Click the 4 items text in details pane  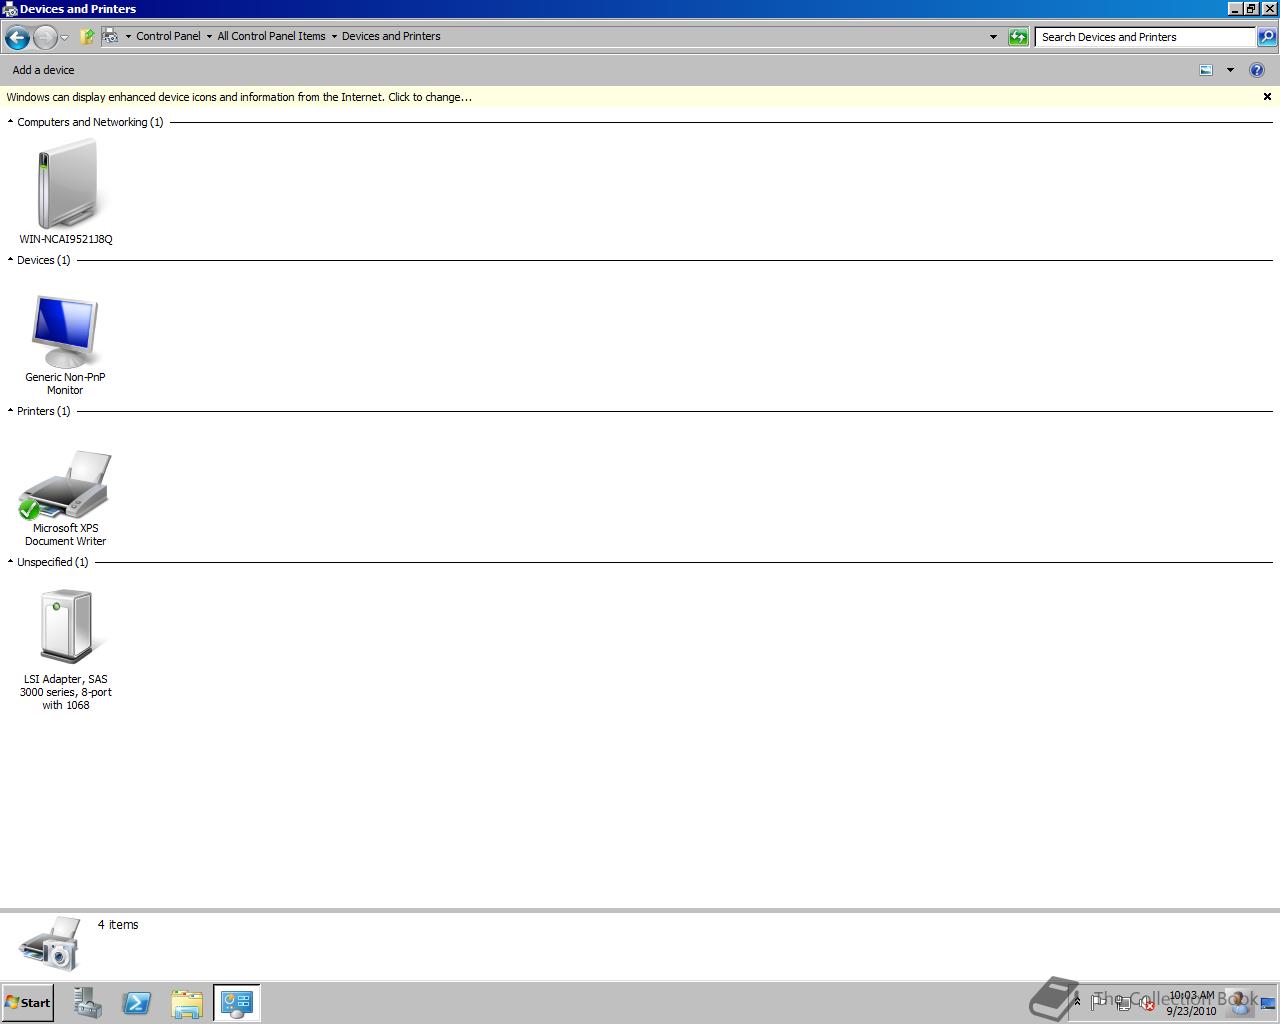click(118, 925)
